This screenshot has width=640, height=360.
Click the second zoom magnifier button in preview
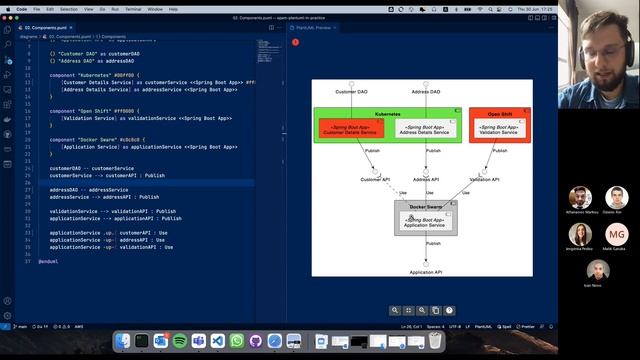422,311
